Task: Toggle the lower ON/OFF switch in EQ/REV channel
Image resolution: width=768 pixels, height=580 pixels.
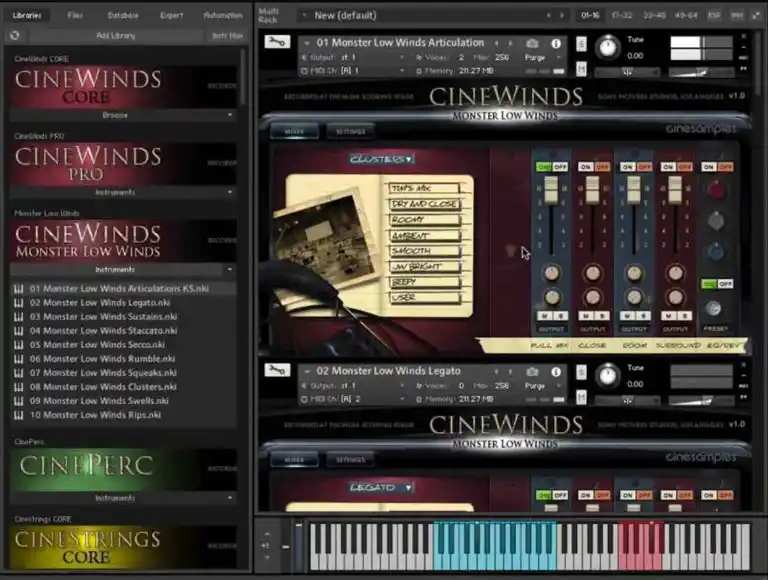Action: (x=718, y=284)
